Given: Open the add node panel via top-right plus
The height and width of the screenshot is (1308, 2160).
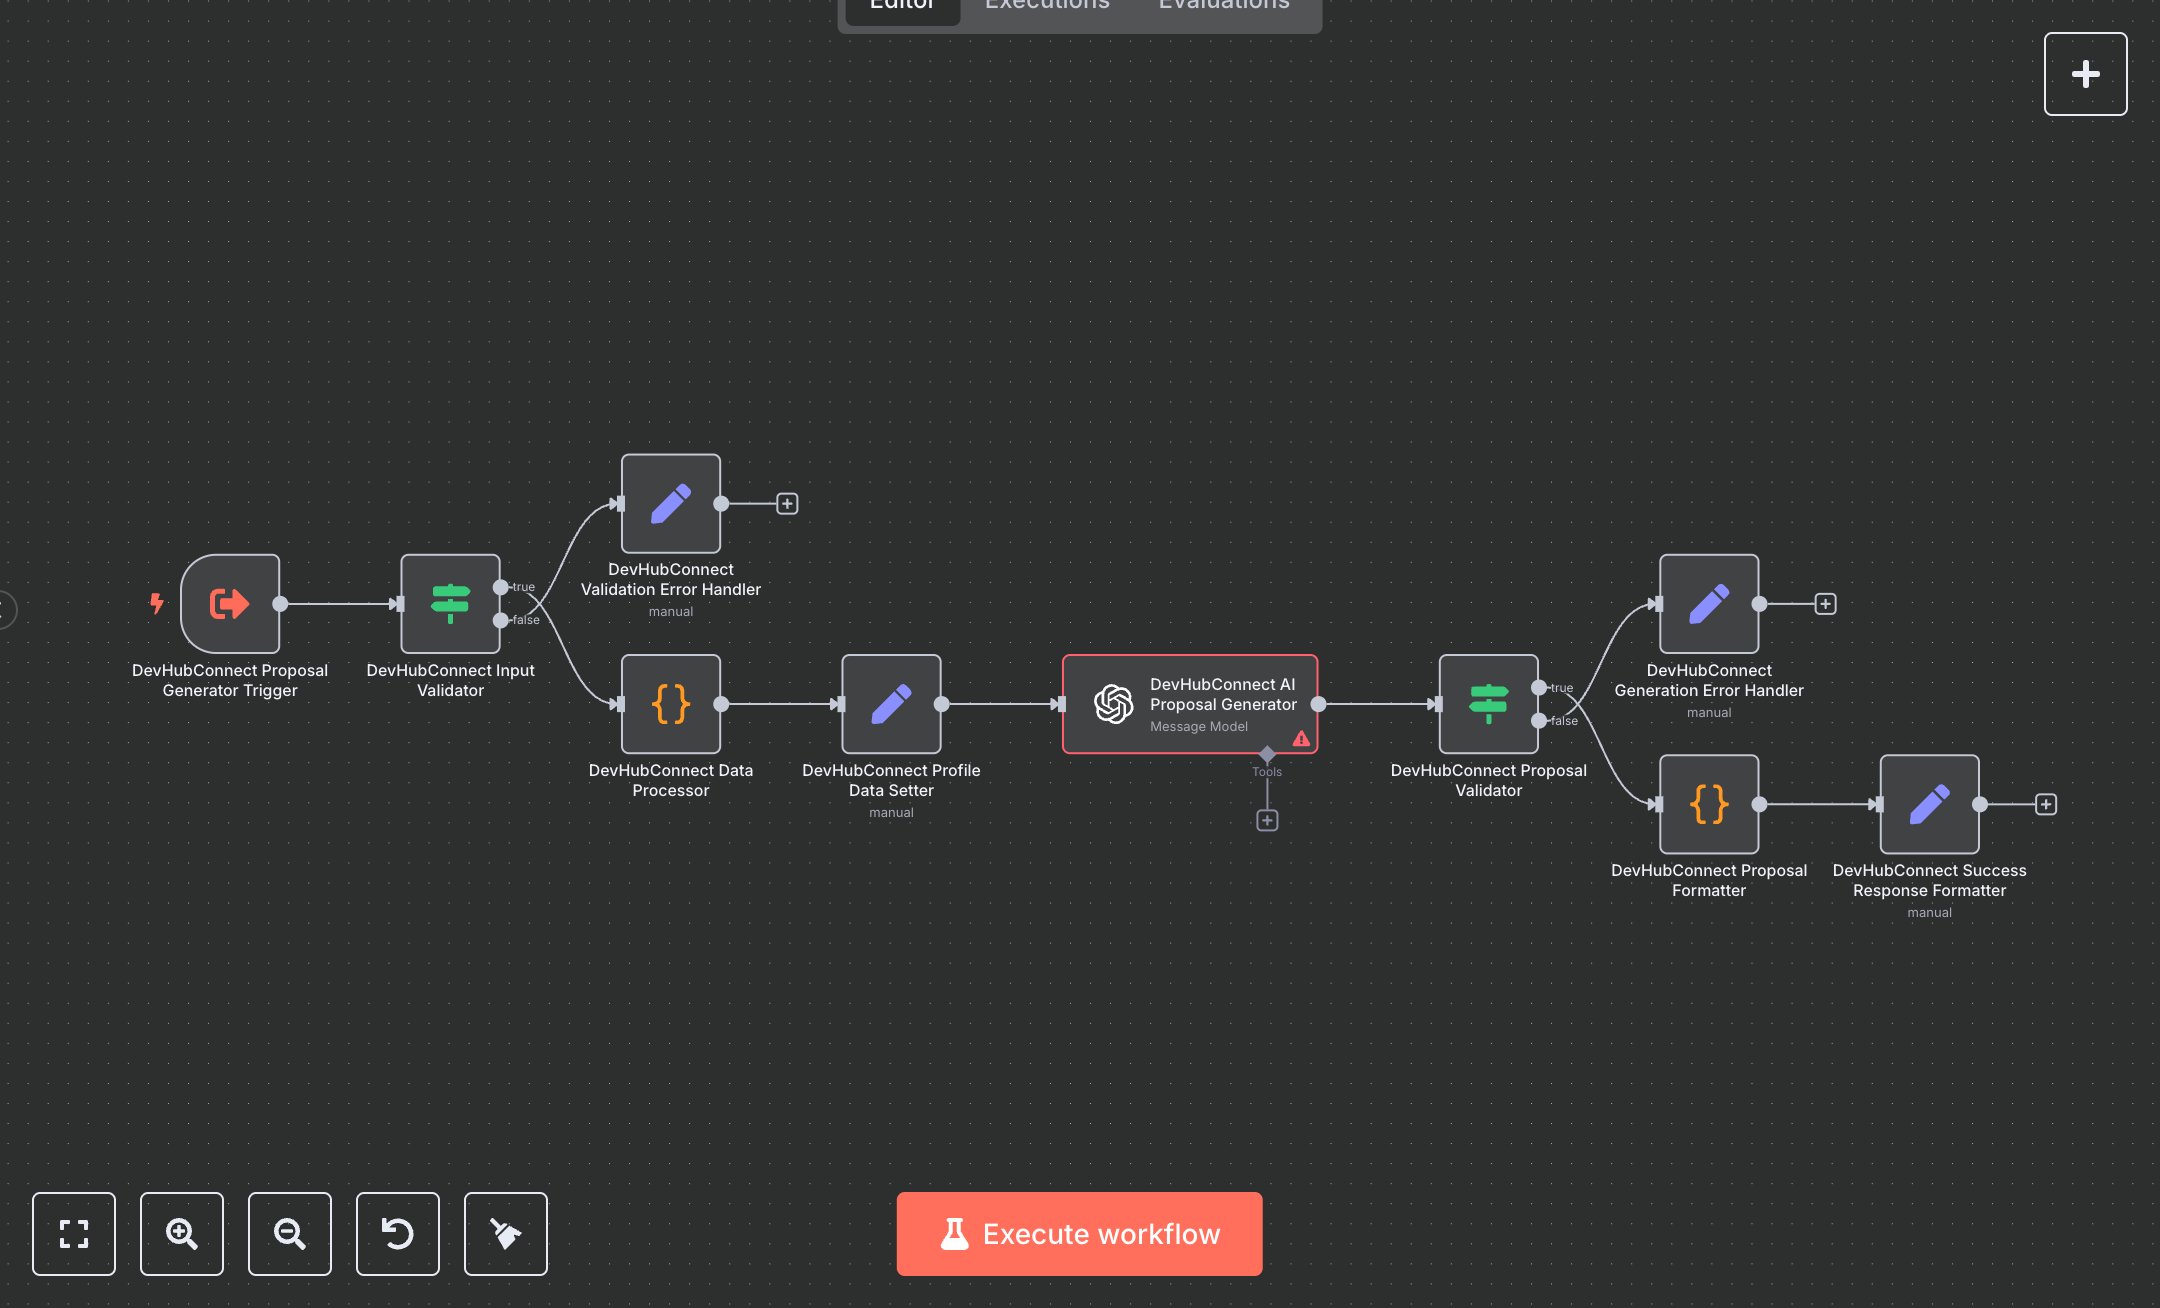Looking at the screenshot, I should (x=2085, y=73).
